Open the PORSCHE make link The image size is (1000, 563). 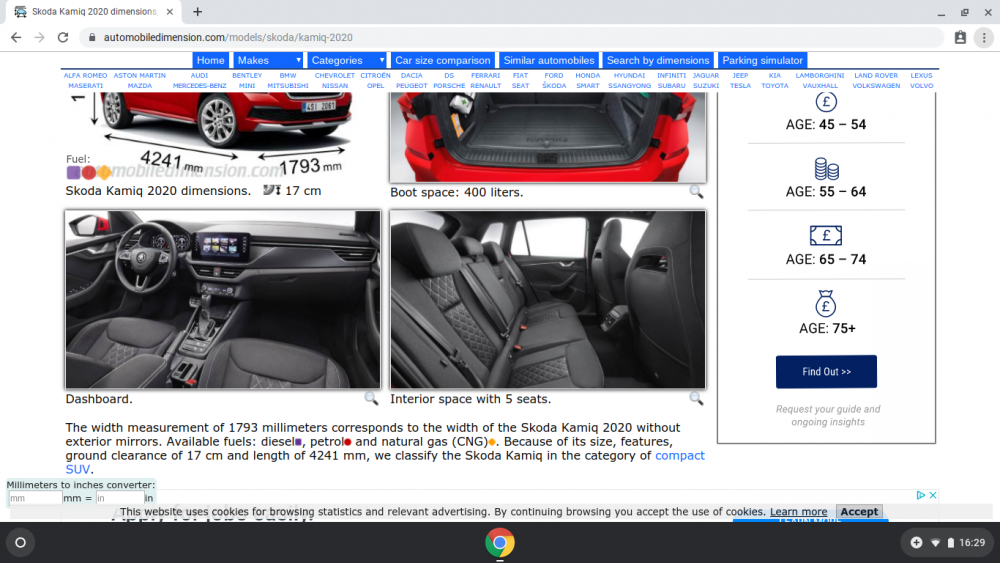449,85
